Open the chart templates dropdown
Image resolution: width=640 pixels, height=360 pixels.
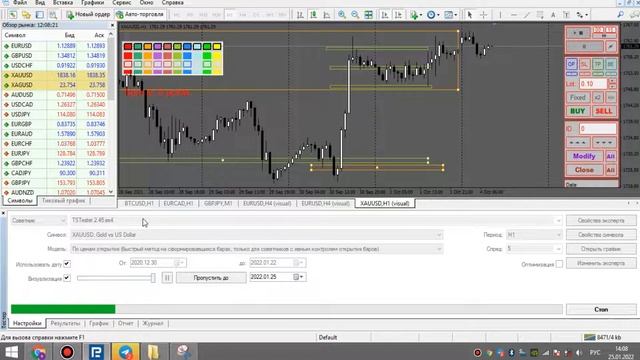(x=450, y=15)
